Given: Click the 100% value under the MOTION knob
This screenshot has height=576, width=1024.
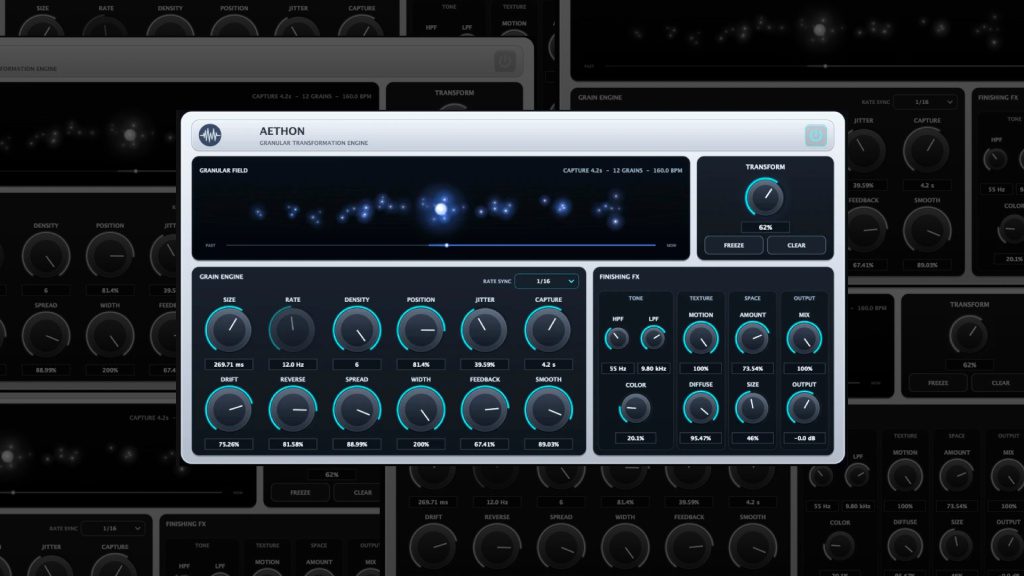Looking at the screenshot, I should [701, 368].
